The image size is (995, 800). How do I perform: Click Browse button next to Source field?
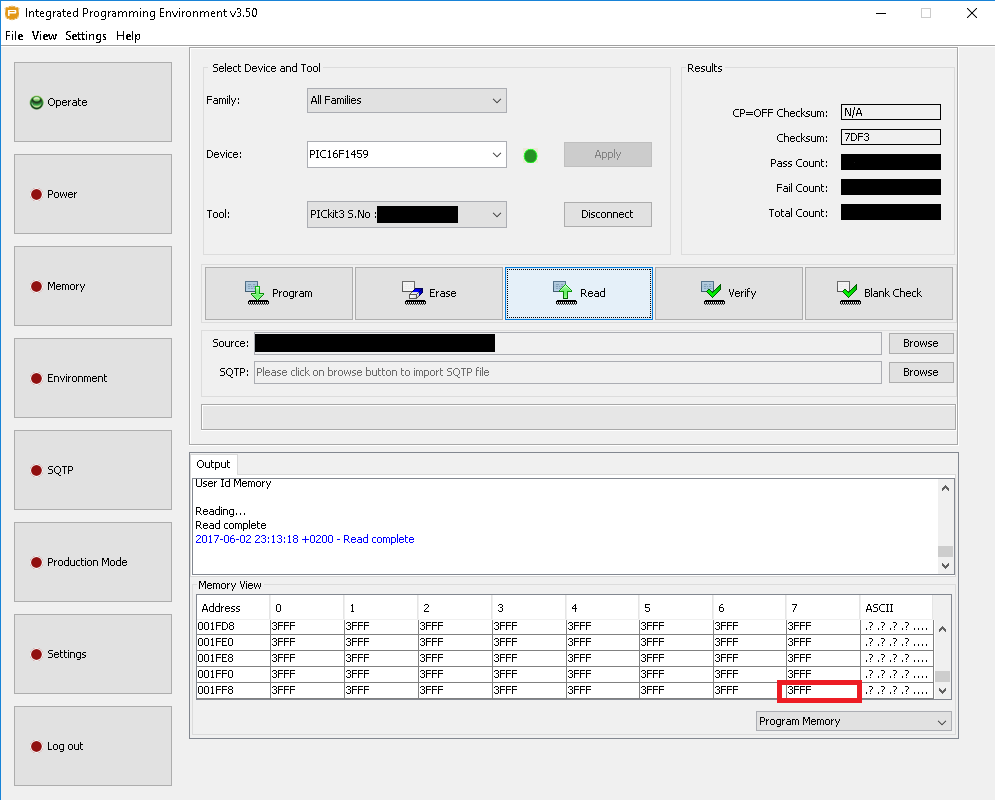point(921,343)
